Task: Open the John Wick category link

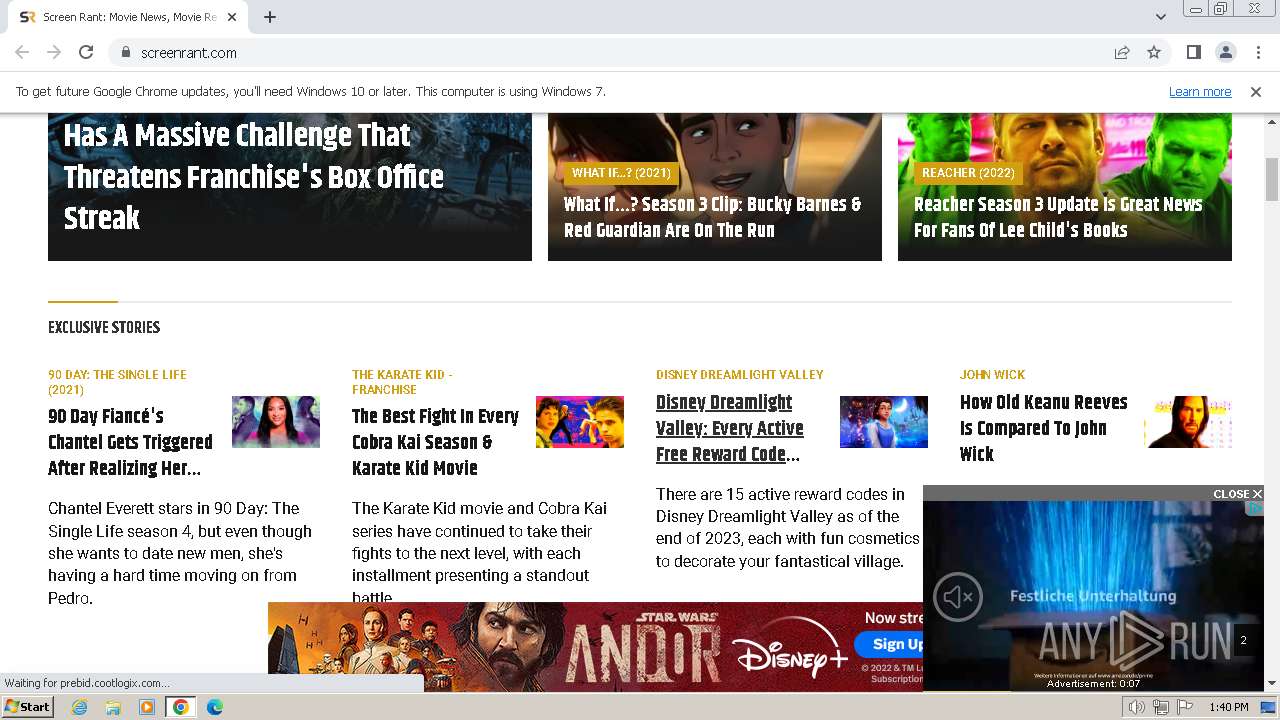Action: 992,375
